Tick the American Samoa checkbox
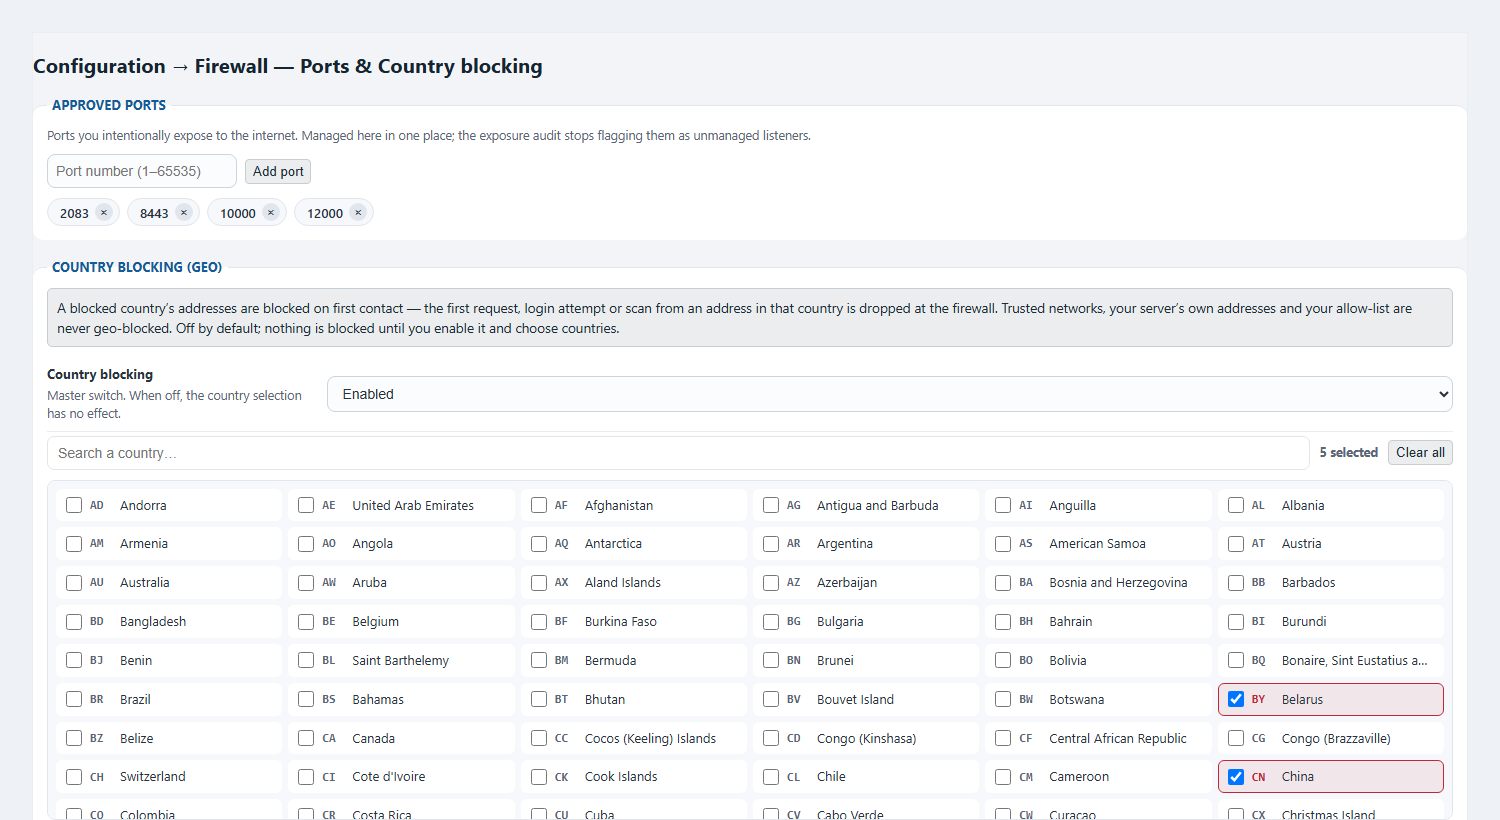Image resolution: width=1500 pixels, height=820 pixels. click(x=1003, y=543)
